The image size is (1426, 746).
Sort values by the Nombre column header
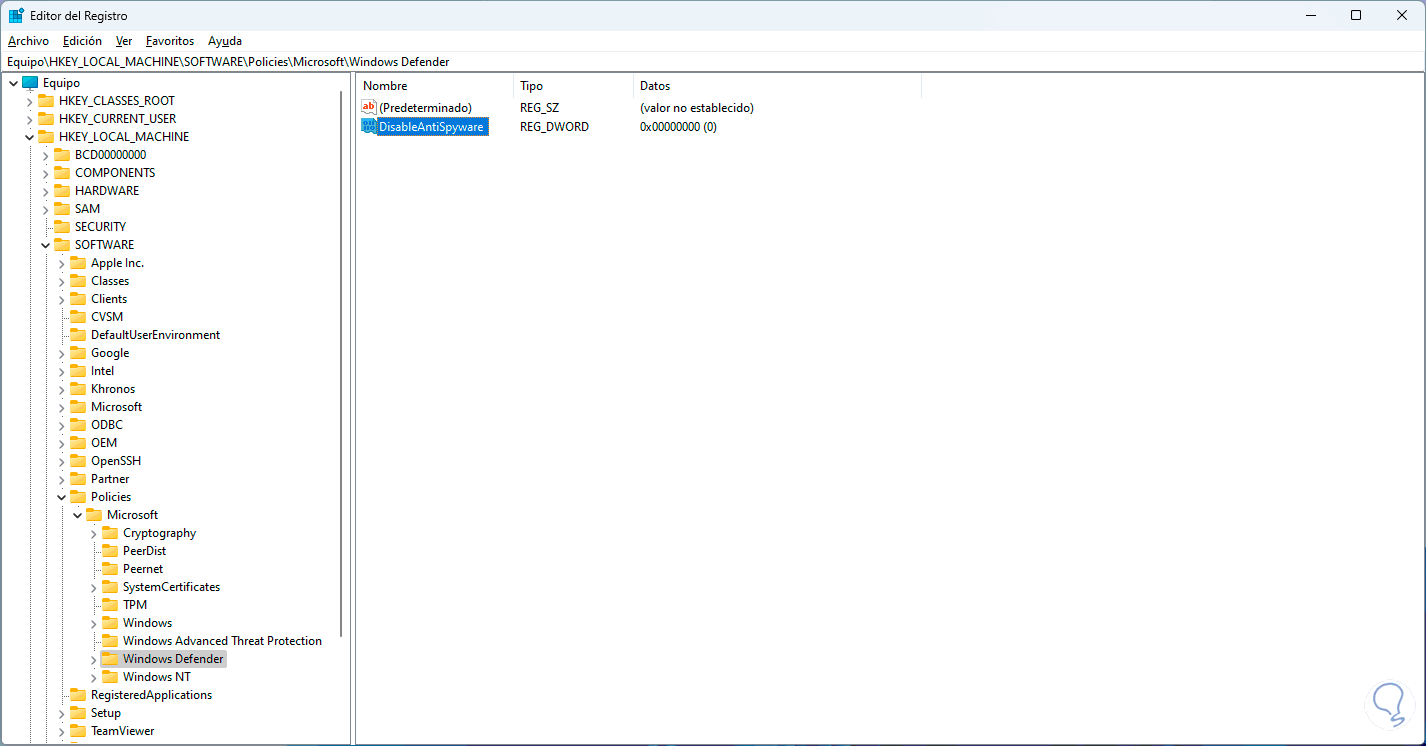(435, 86)
